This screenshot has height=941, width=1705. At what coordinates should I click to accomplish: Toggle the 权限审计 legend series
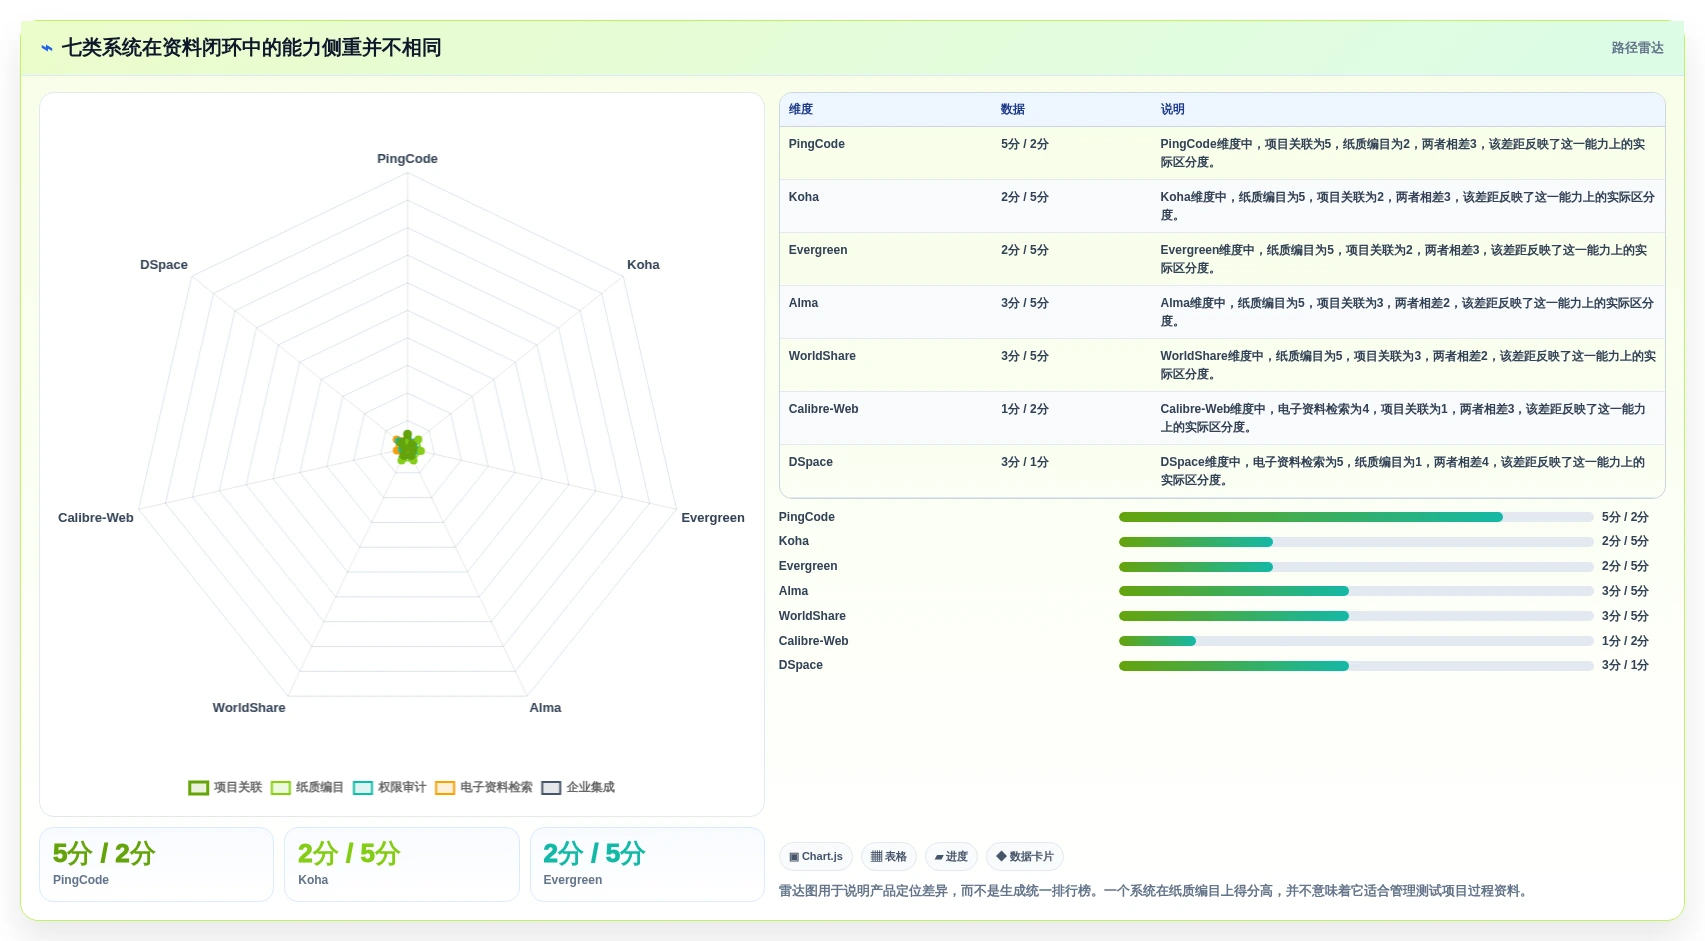tap(389, 788)
